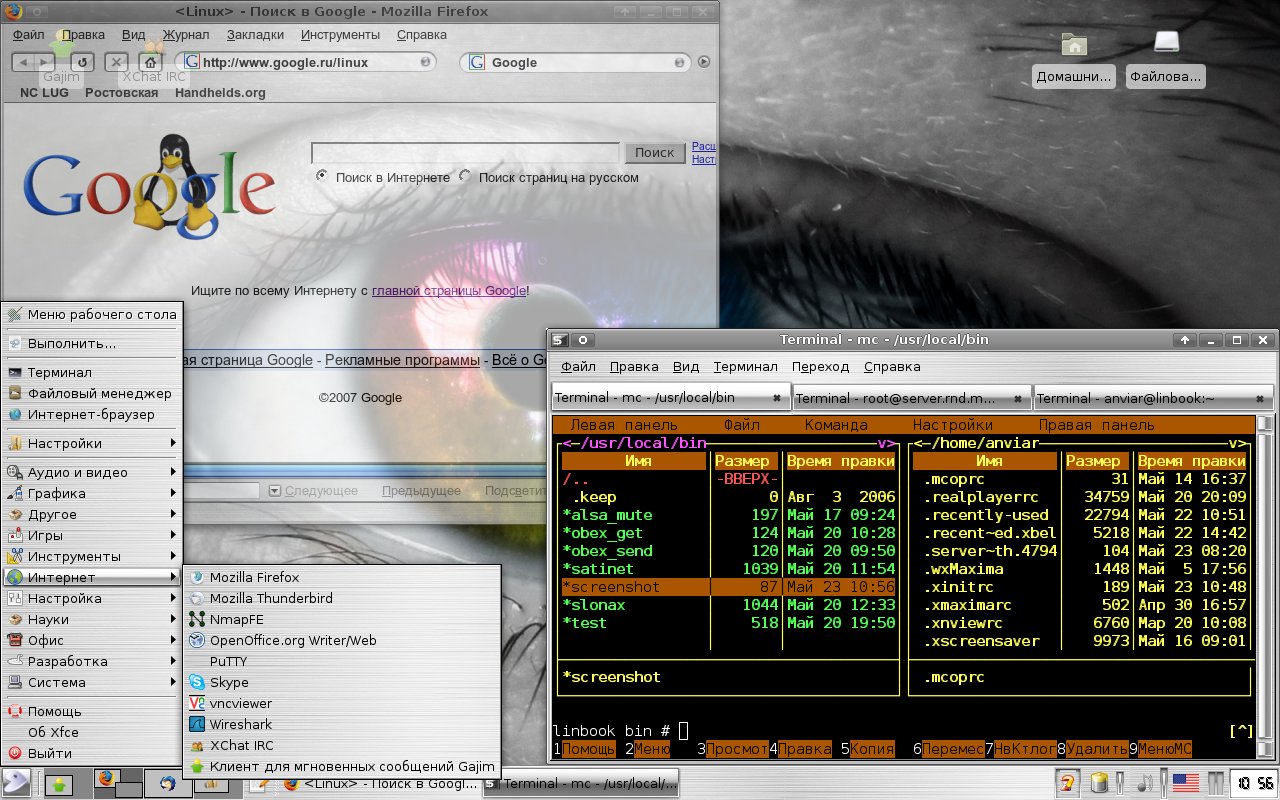Click Google search input field
The image size is (1280, 800).
pyautogui.click(x=465, y=153)
